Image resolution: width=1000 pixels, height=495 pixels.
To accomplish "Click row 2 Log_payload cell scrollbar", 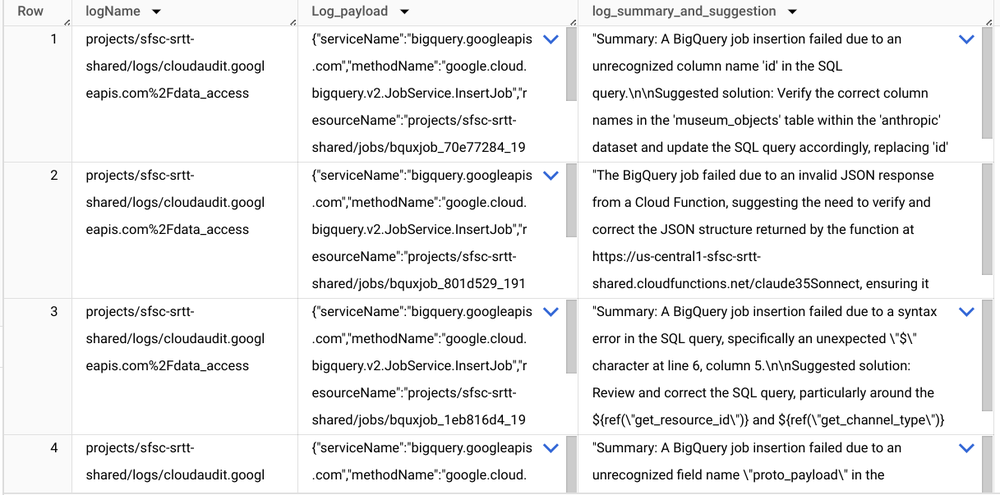I will [x=571, y=200].
